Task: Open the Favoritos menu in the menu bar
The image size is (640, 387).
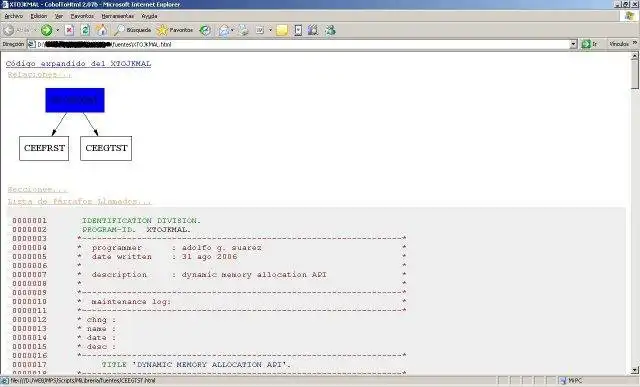Action: (x=82, y=16)
